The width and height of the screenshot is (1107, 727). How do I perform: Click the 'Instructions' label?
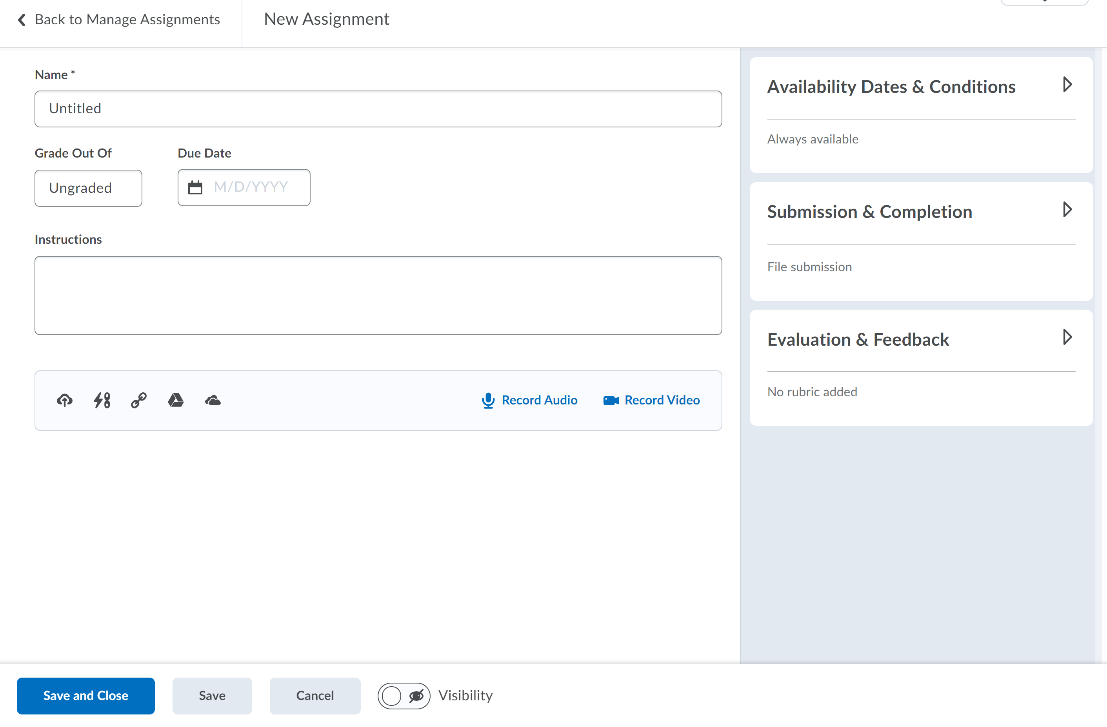coord(68,240)
